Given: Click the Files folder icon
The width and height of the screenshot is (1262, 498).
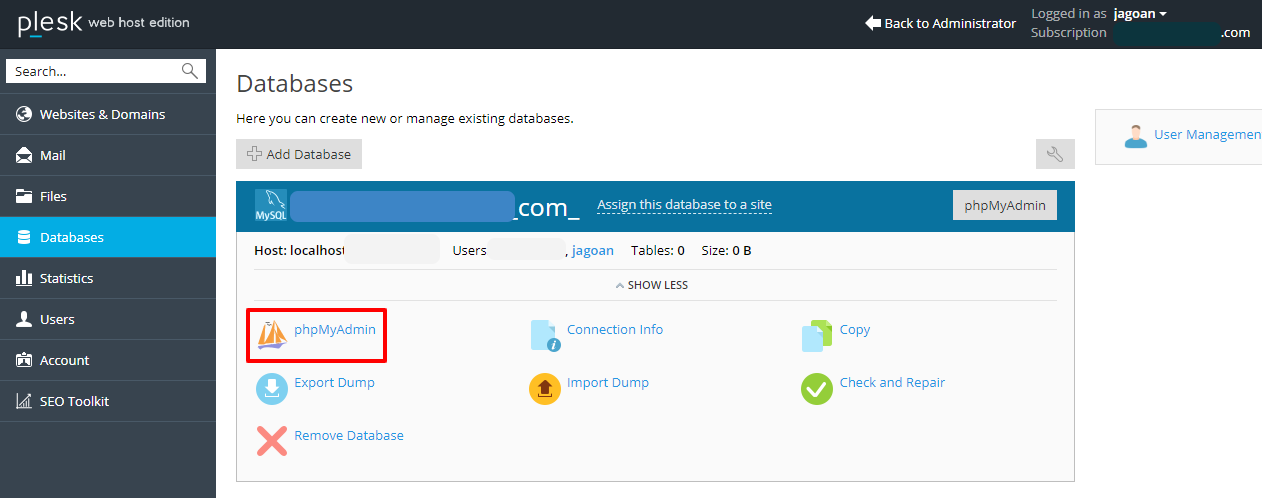Looking at the screenshot, I should pyautogui.click(x=24, y=196).
